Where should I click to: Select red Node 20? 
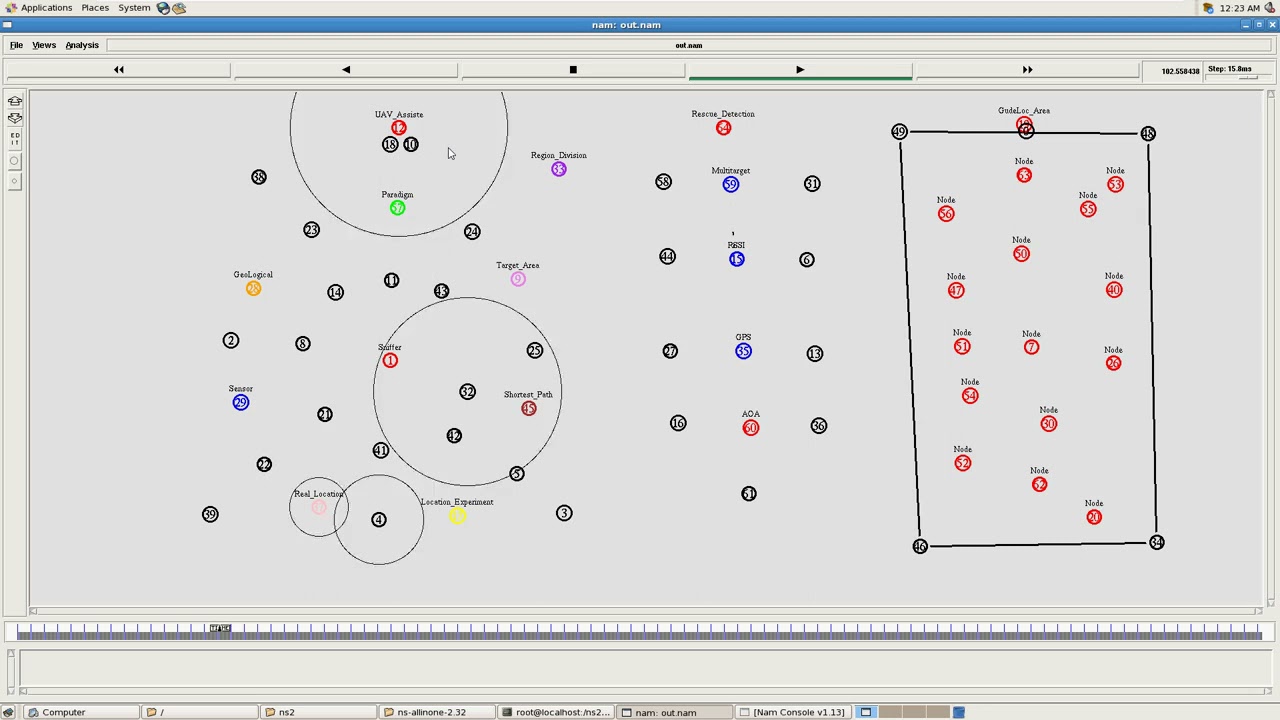1094,517
